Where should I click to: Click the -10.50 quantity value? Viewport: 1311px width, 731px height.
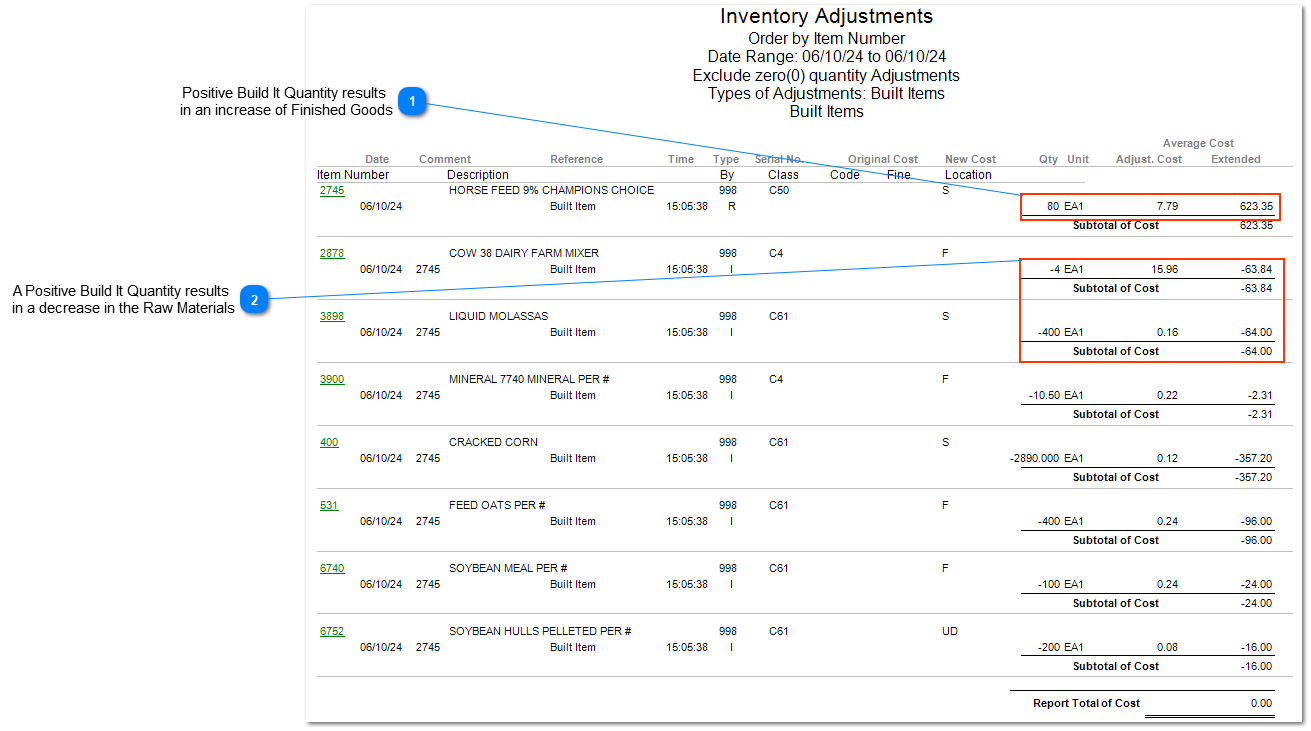(1044, 395)
